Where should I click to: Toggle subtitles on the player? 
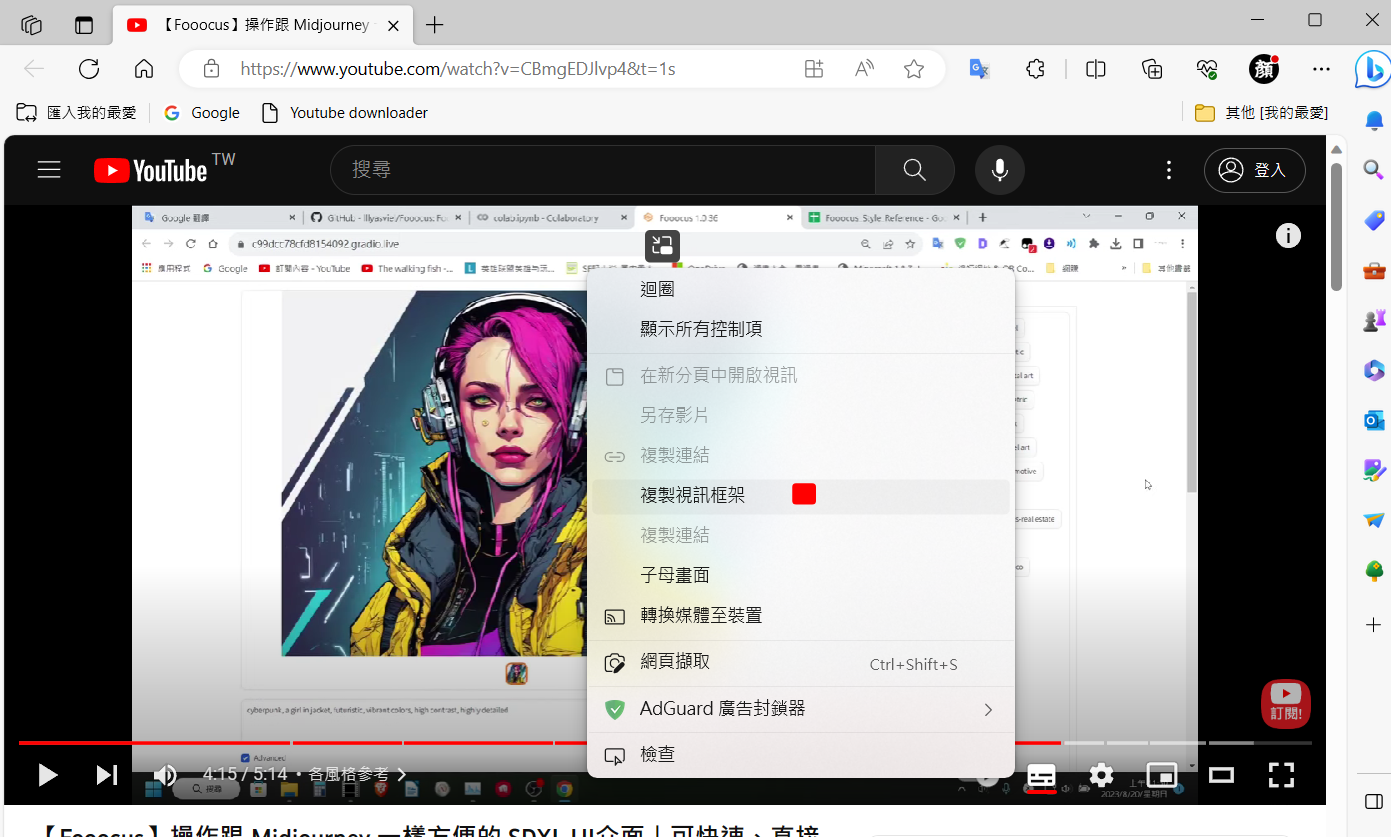tap(1041, 775)
